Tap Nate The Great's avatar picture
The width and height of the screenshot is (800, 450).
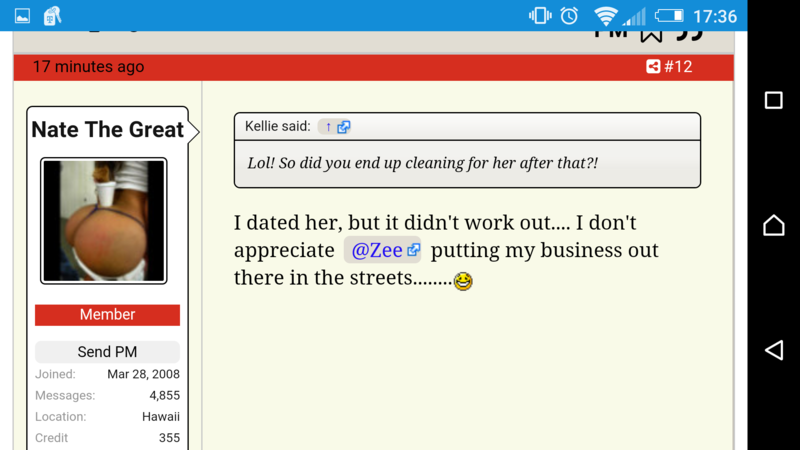click(104, 220)
